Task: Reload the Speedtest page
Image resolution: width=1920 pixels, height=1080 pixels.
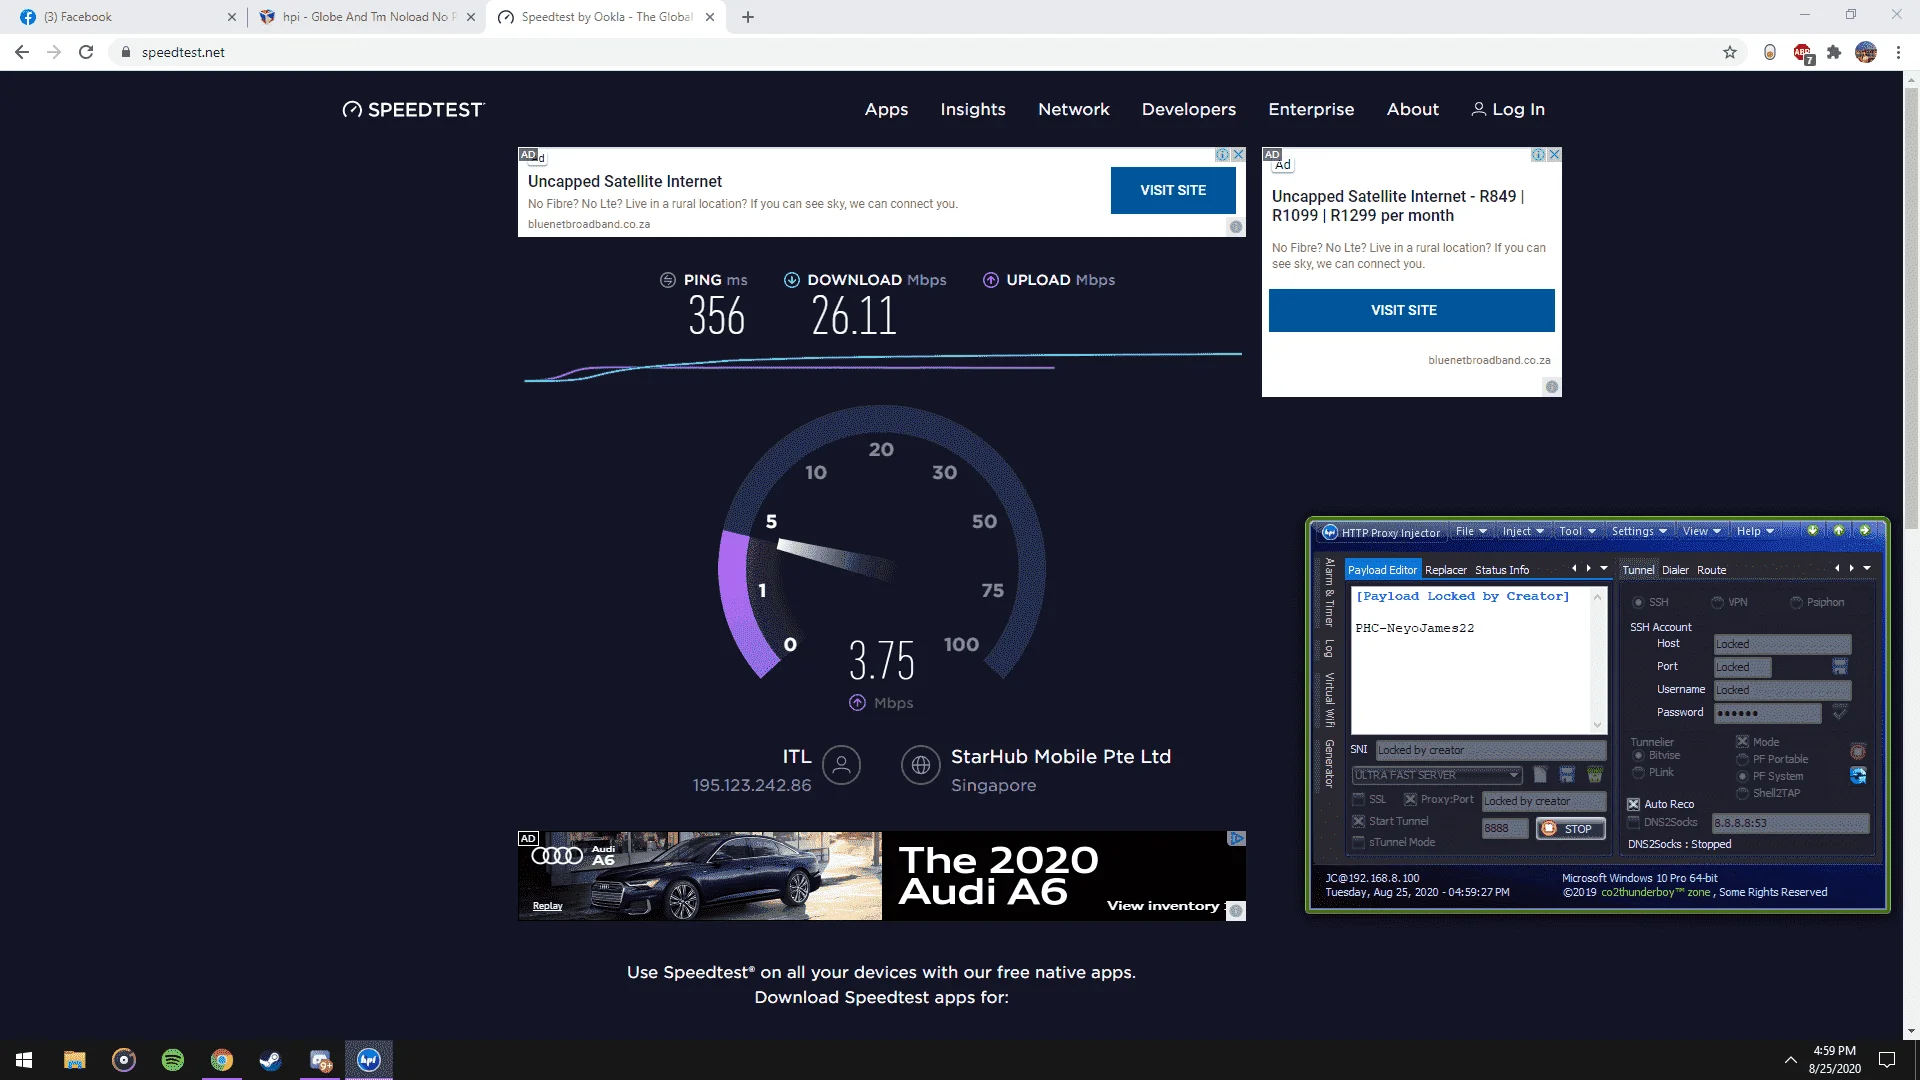Action: click(x=86, y=52)
